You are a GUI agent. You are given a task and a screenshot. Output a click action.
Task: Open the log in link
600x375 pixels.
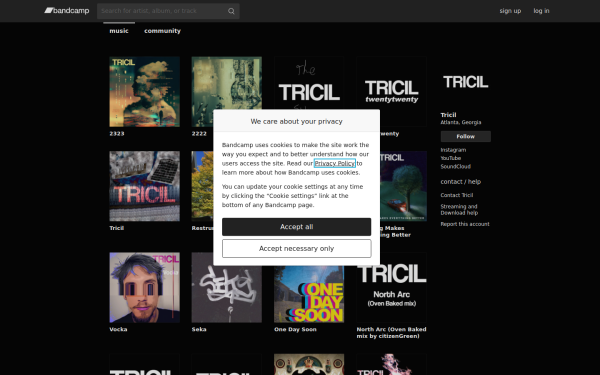tap(541, 11)
